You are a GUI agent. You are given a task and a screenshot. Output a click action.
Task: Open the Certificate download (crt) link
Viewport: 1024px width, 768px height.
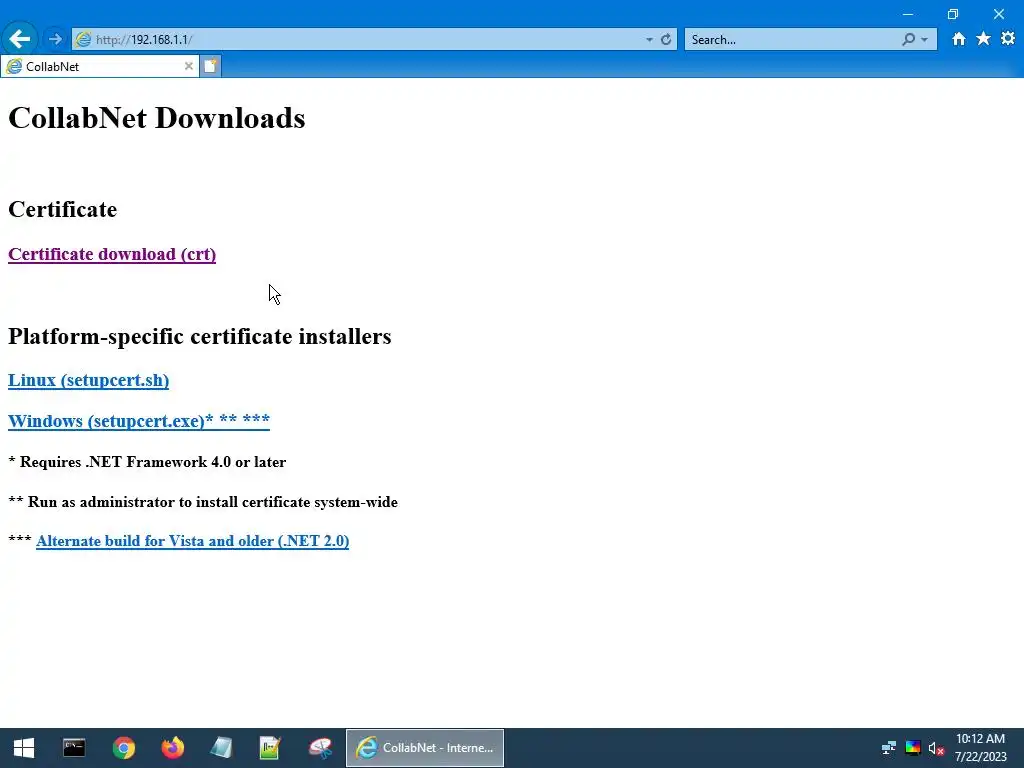pos(112,254)
